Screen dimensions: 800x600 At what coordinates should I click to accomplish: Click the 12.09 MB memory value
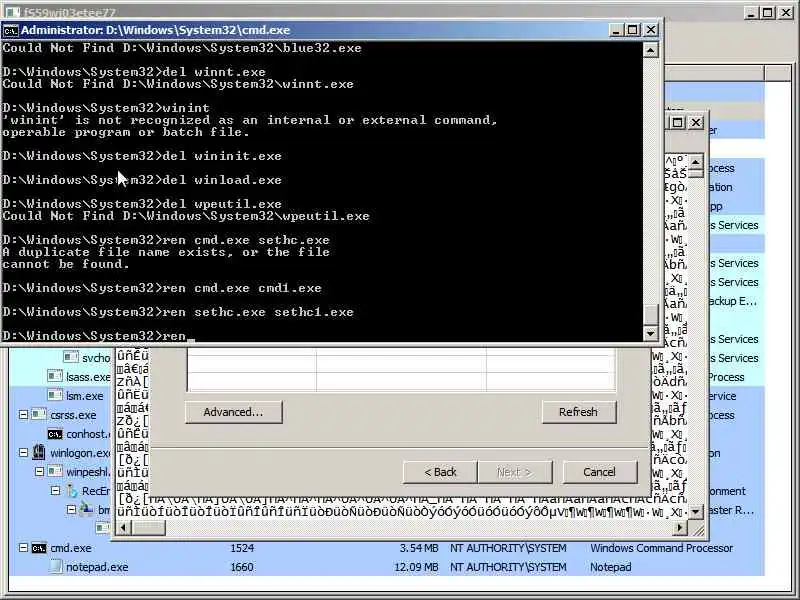coord(416,567)
